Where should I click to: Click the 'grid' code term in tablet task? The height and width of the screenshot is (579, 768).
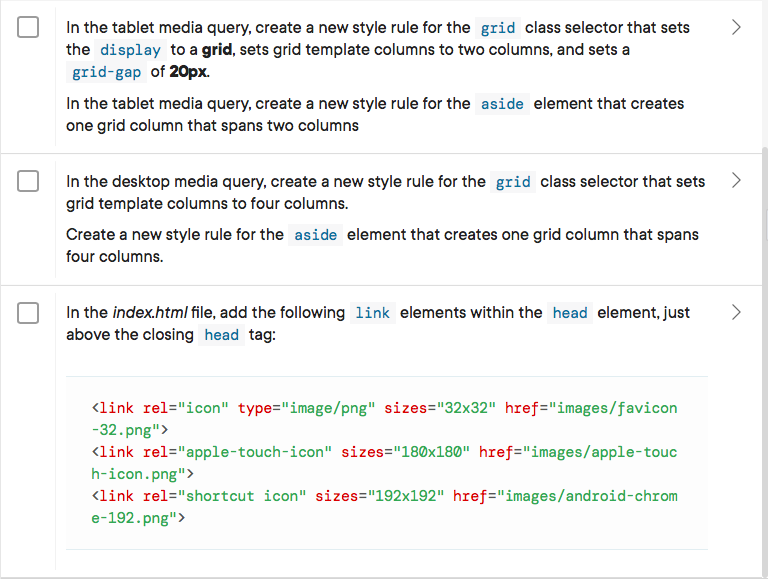click(498, 28)
